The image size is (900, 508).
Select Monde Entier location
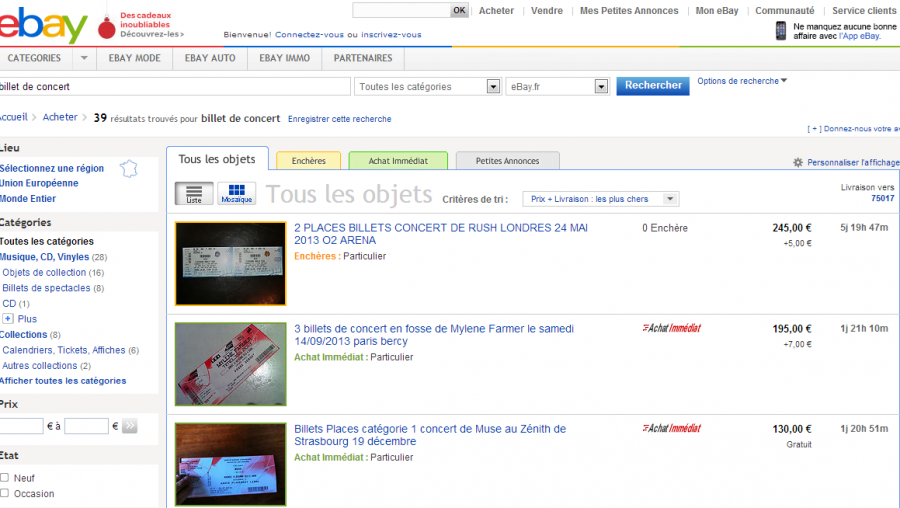tap(28, 199)
